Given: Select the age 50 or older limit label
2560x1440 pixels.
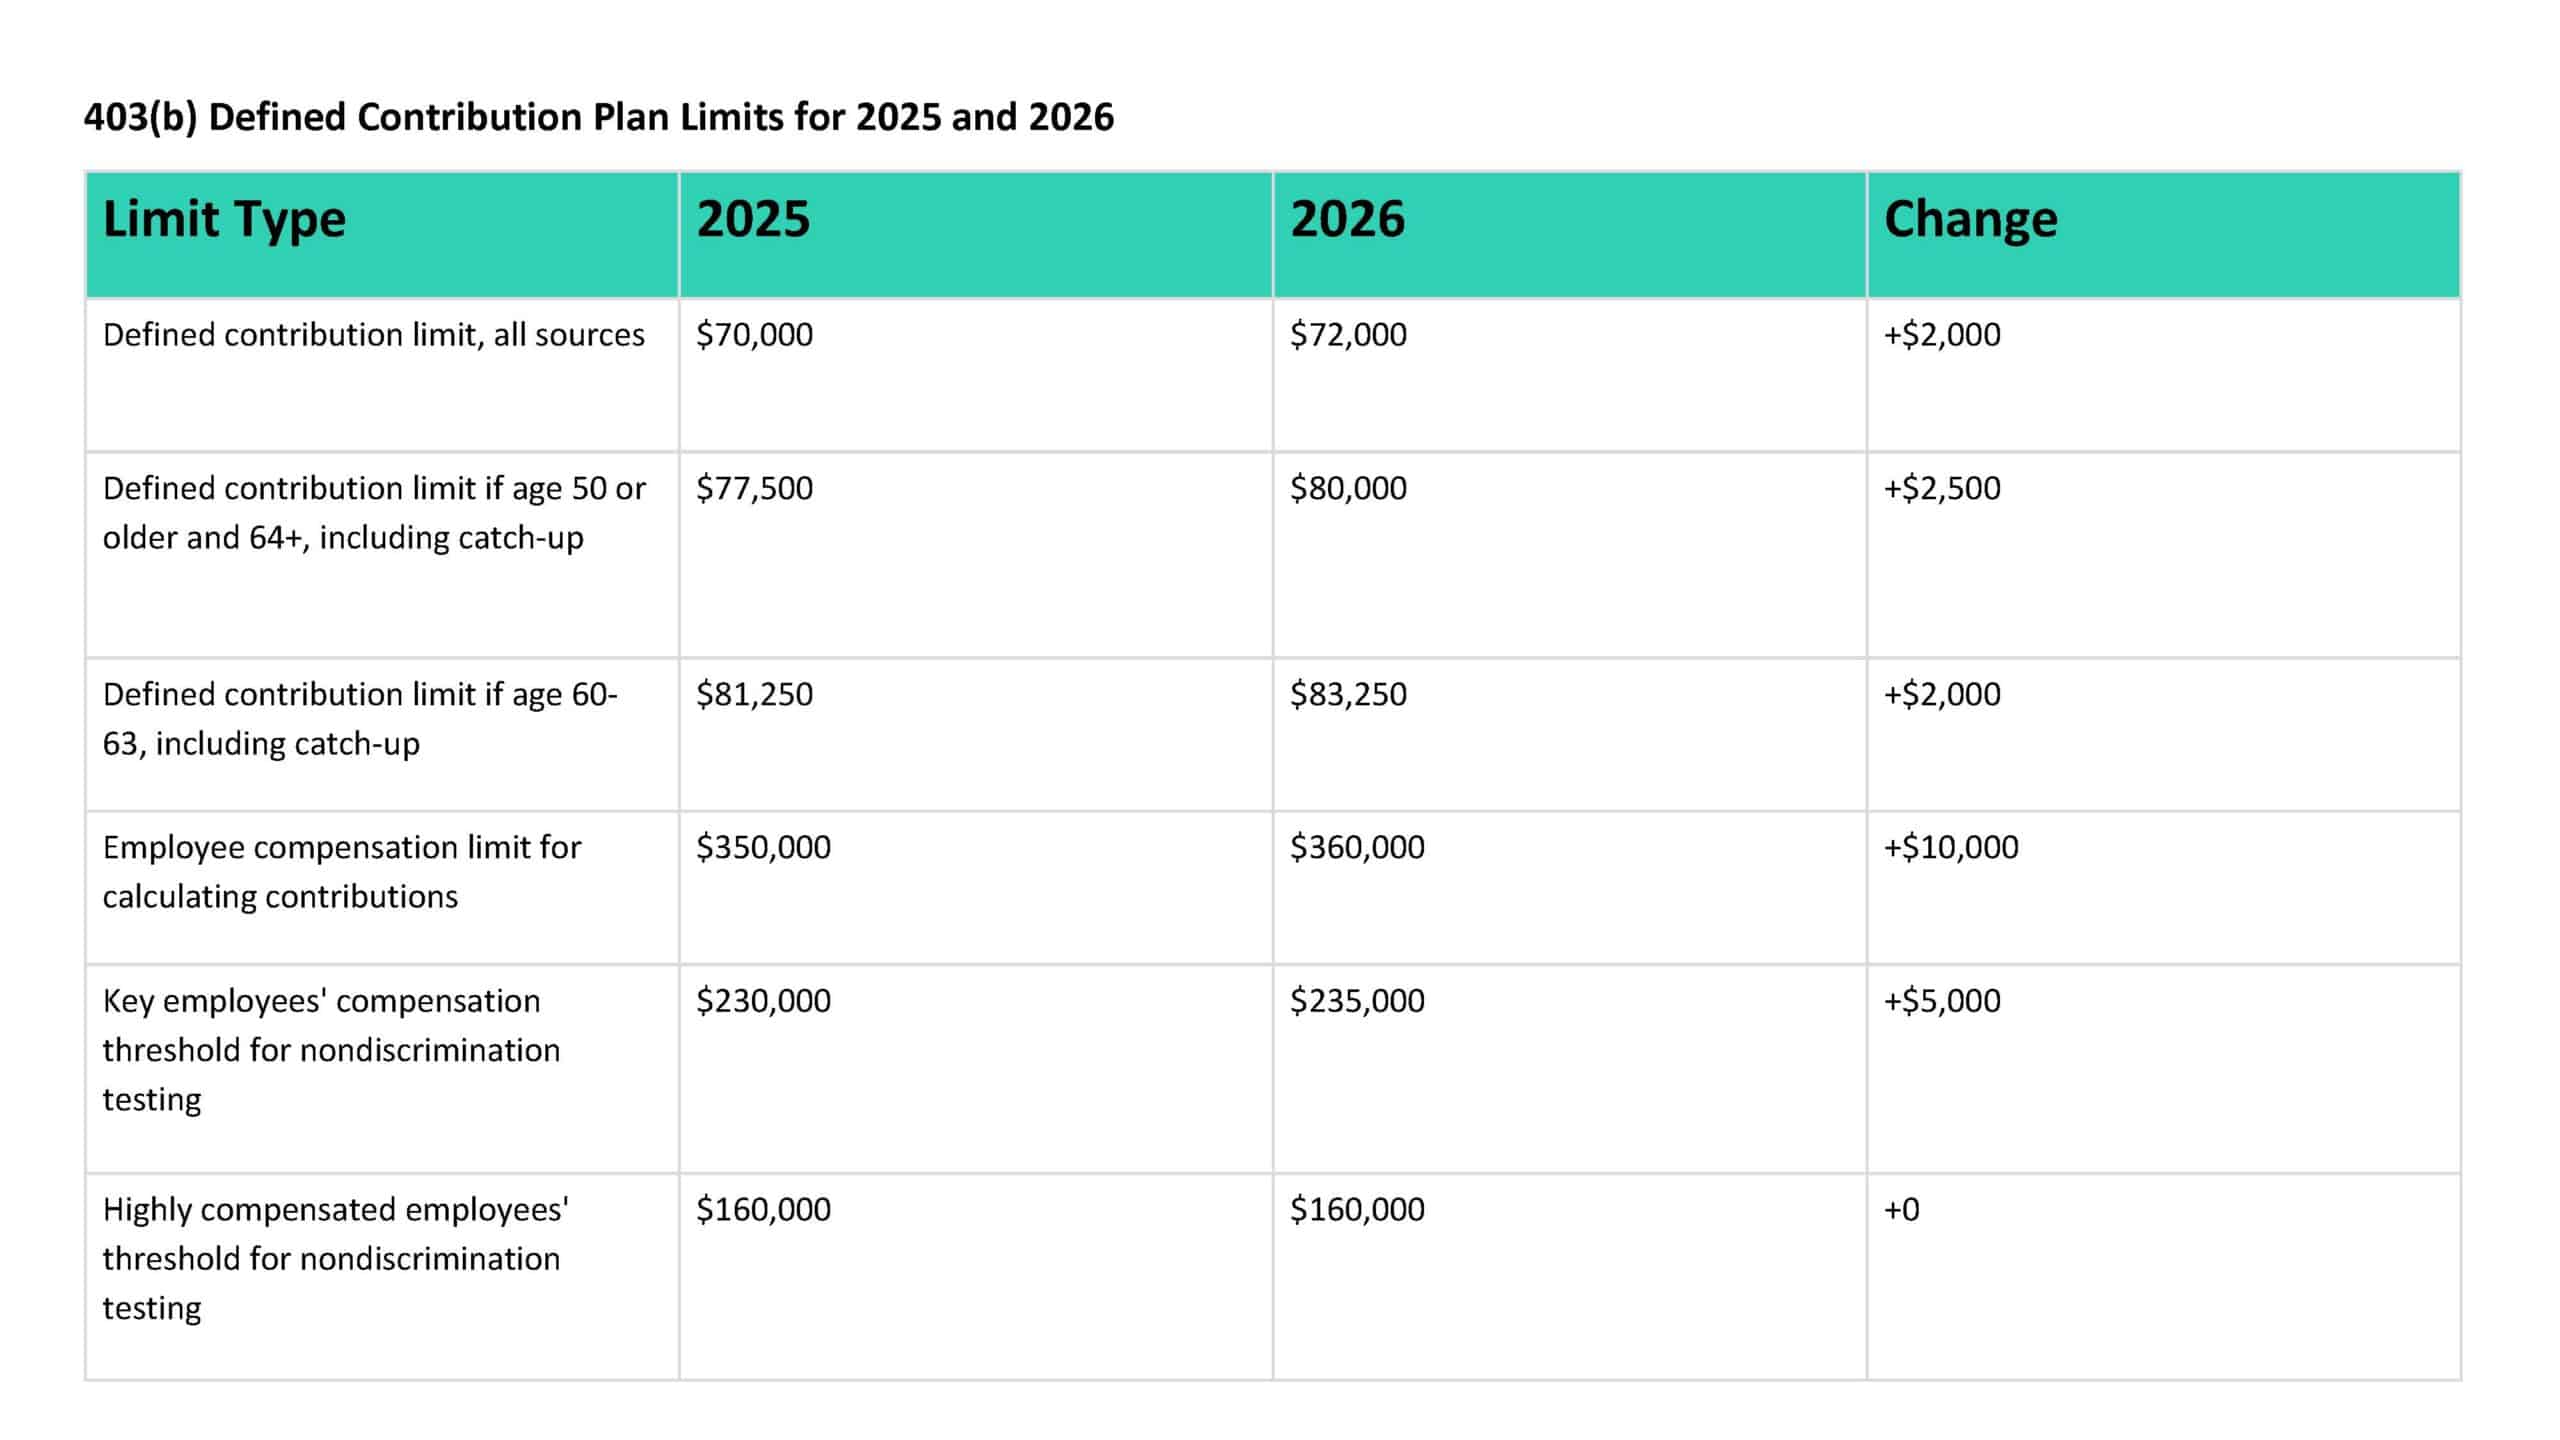Looking at the screenshot, I should coord(373,513).
